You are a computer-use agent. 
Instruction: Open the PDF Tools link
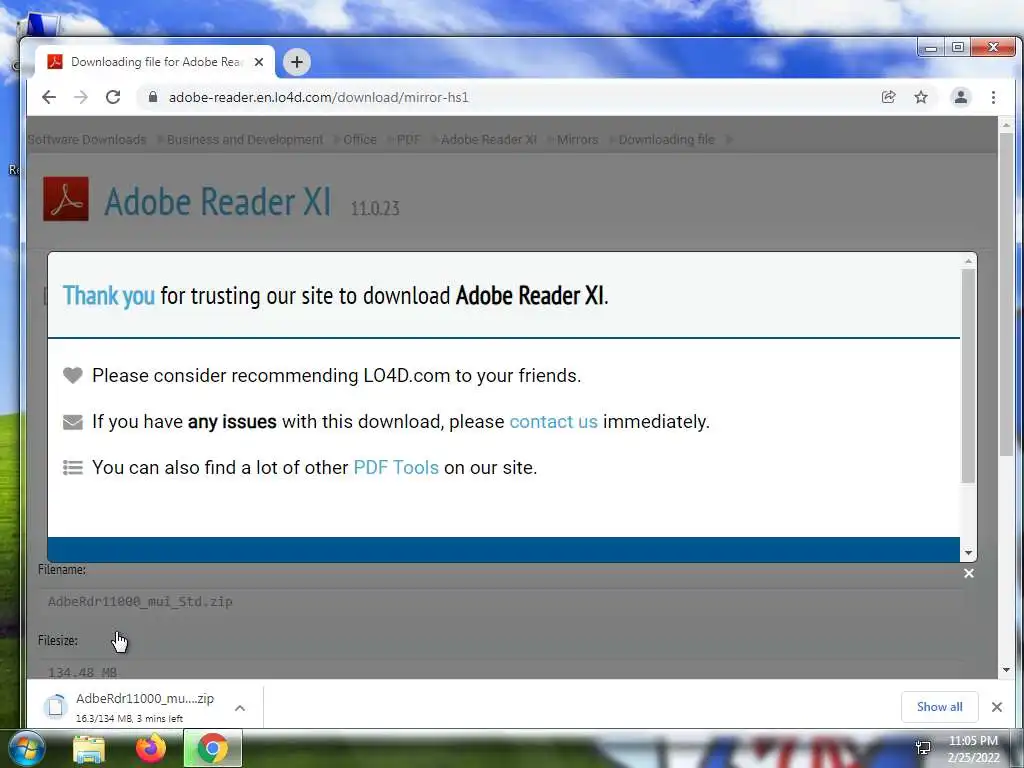396,468
